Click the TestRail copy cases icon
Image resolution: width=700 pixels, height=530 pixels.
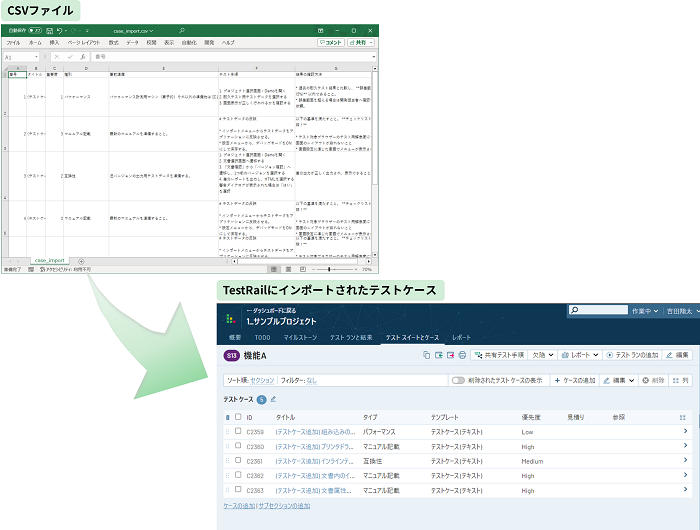[x=427, y=355]
